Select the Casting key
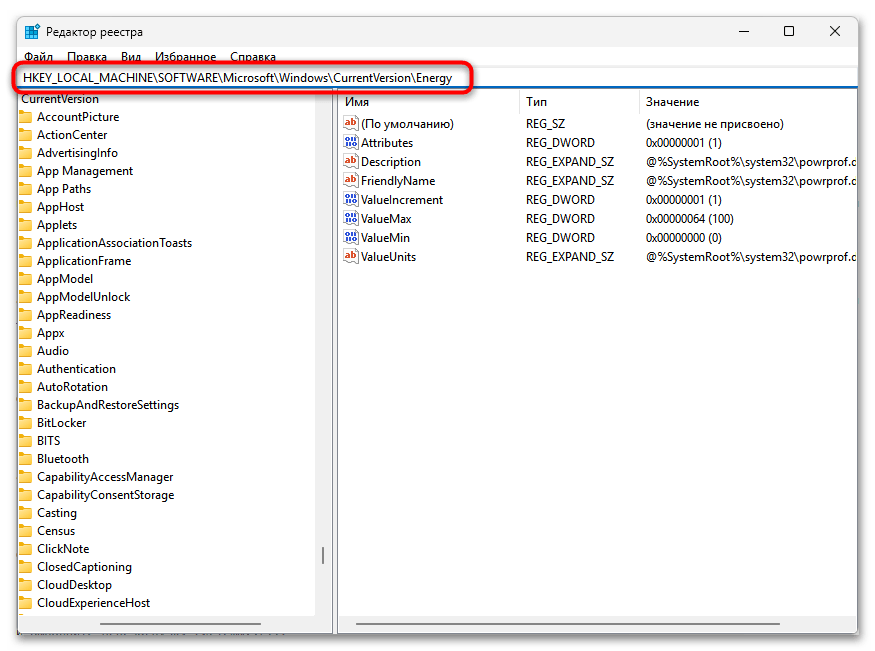This screenshot has height=651, width=875. click(57, 513)
